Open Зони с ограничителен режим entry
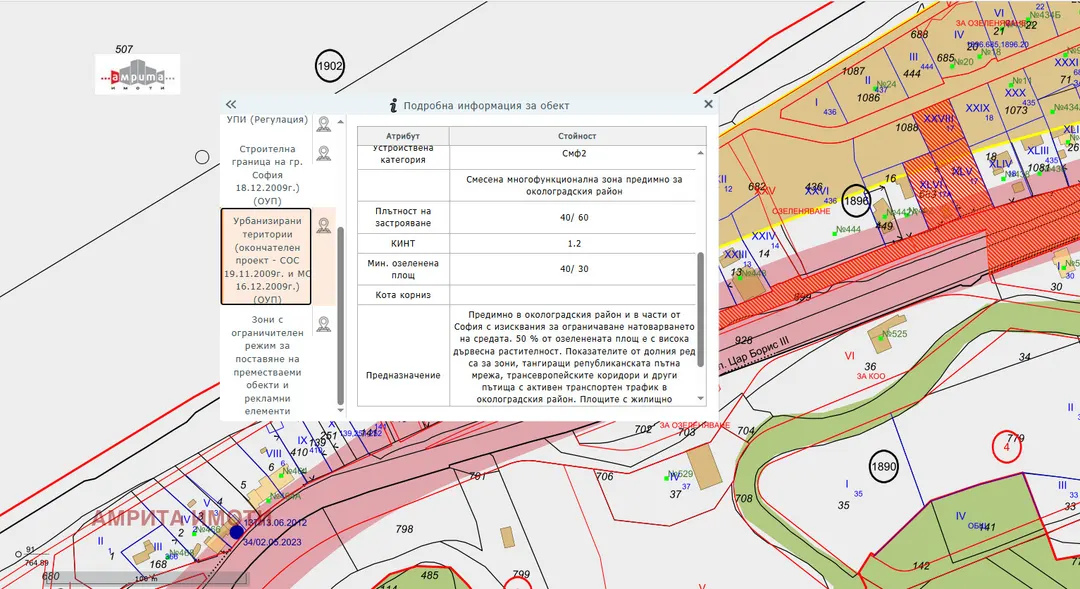Image resolution: width=1080 pixels, height=589 pixels. point(267,365)
